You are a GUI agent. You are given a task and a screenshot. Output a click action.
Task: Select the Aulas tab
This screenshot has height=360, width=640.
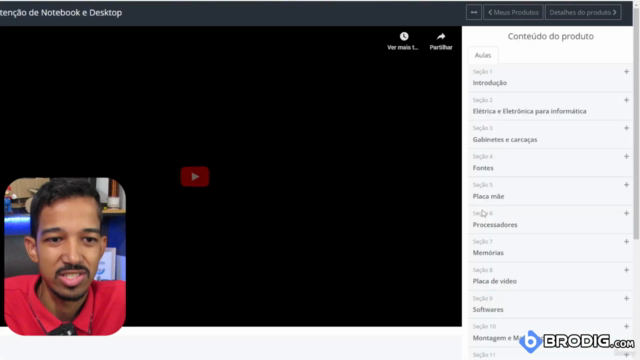click(x=483, y=55)
